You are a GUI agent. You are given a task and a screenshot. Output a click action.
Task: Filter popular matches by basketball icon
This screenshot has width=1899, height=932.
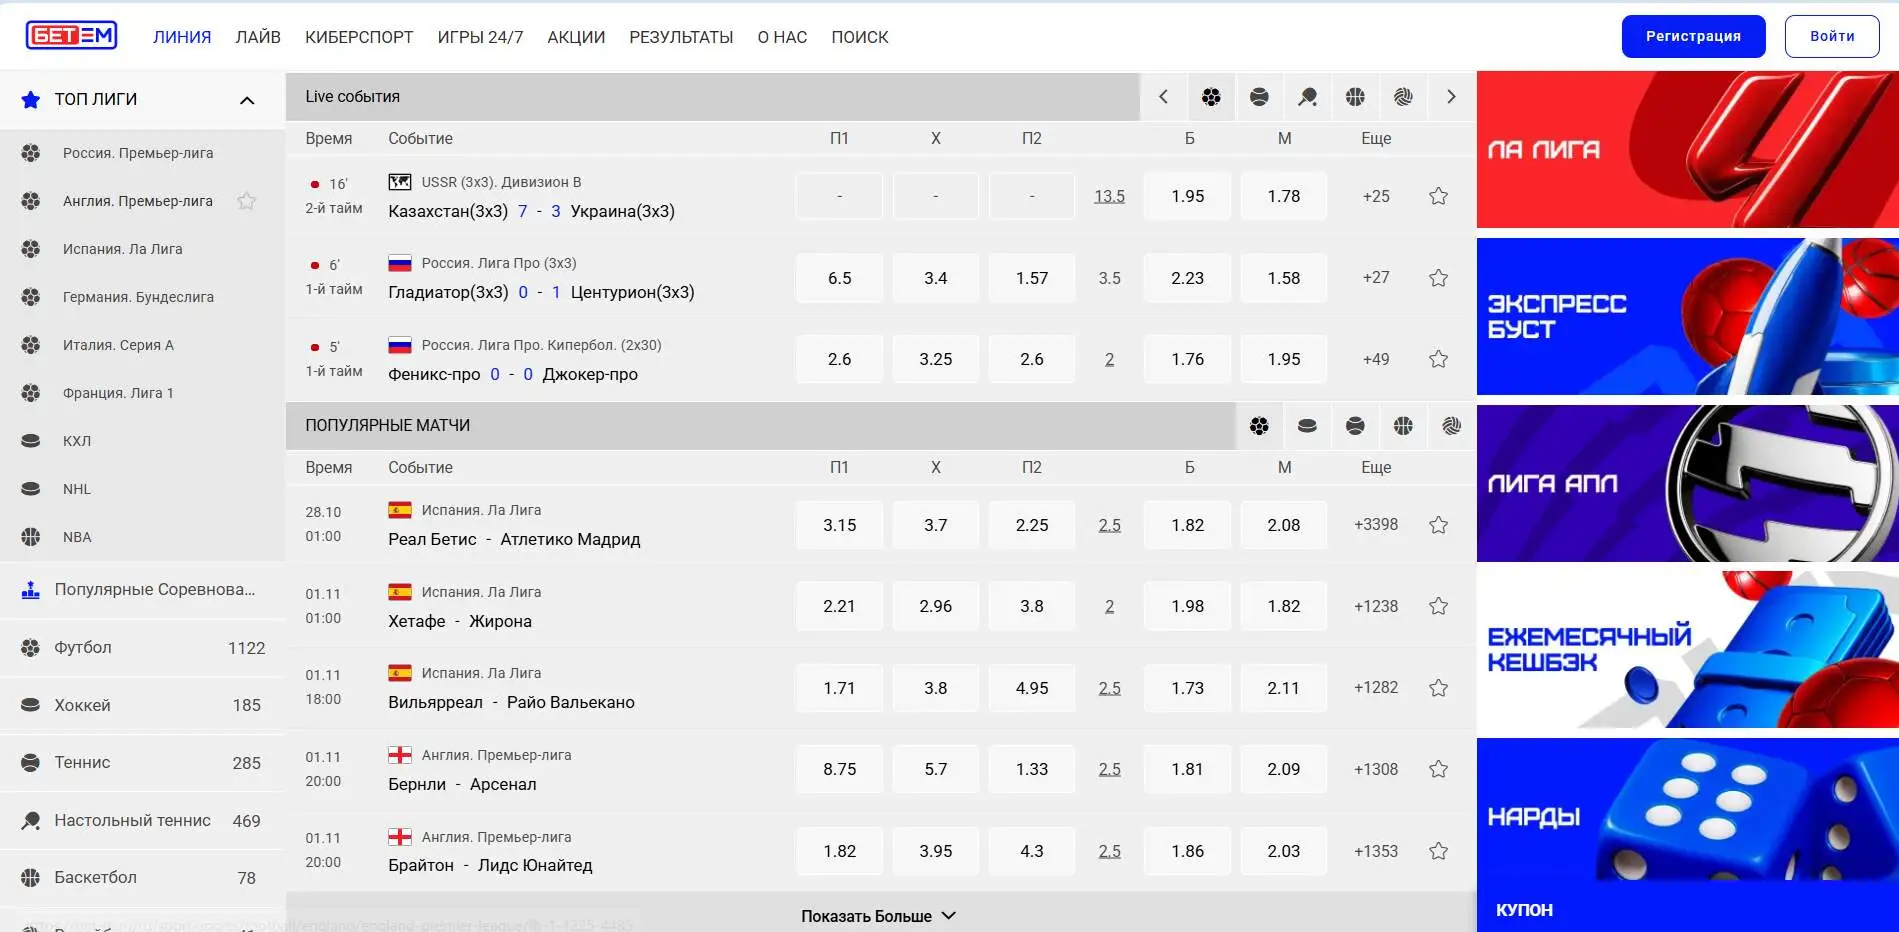point(1403,426)
